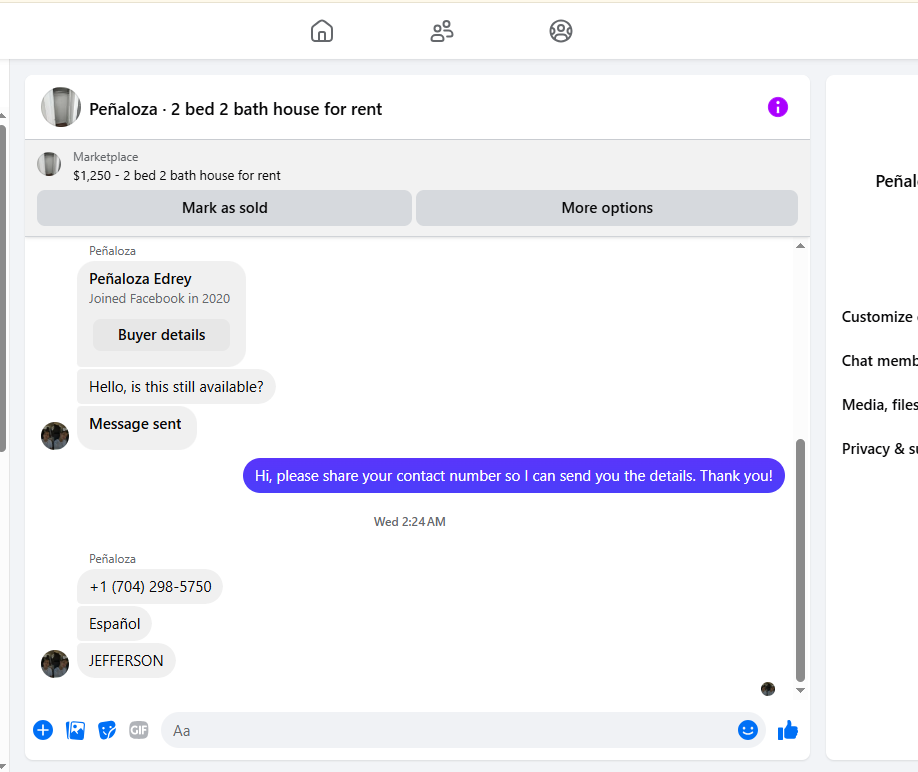Send a thumbs up like
918x772 pixels.
coord(787,730)
